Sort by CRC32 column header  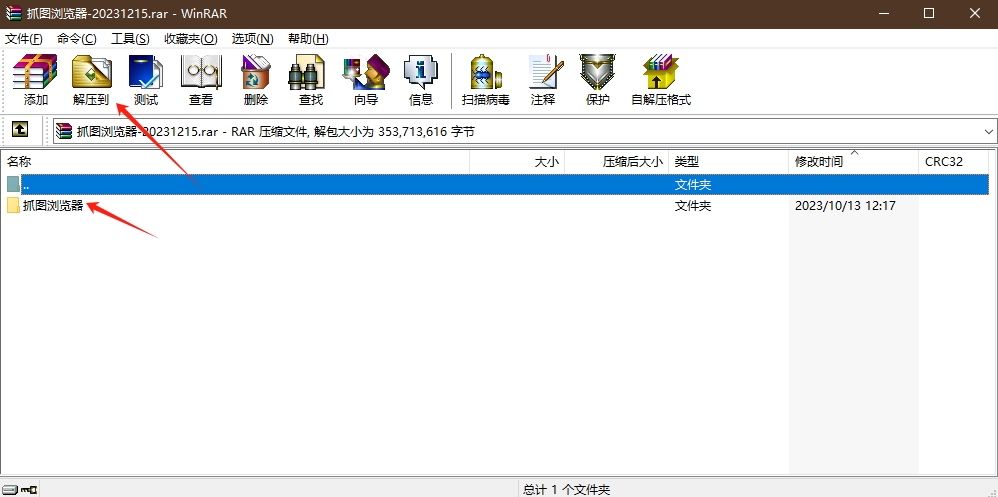point(953,162)
